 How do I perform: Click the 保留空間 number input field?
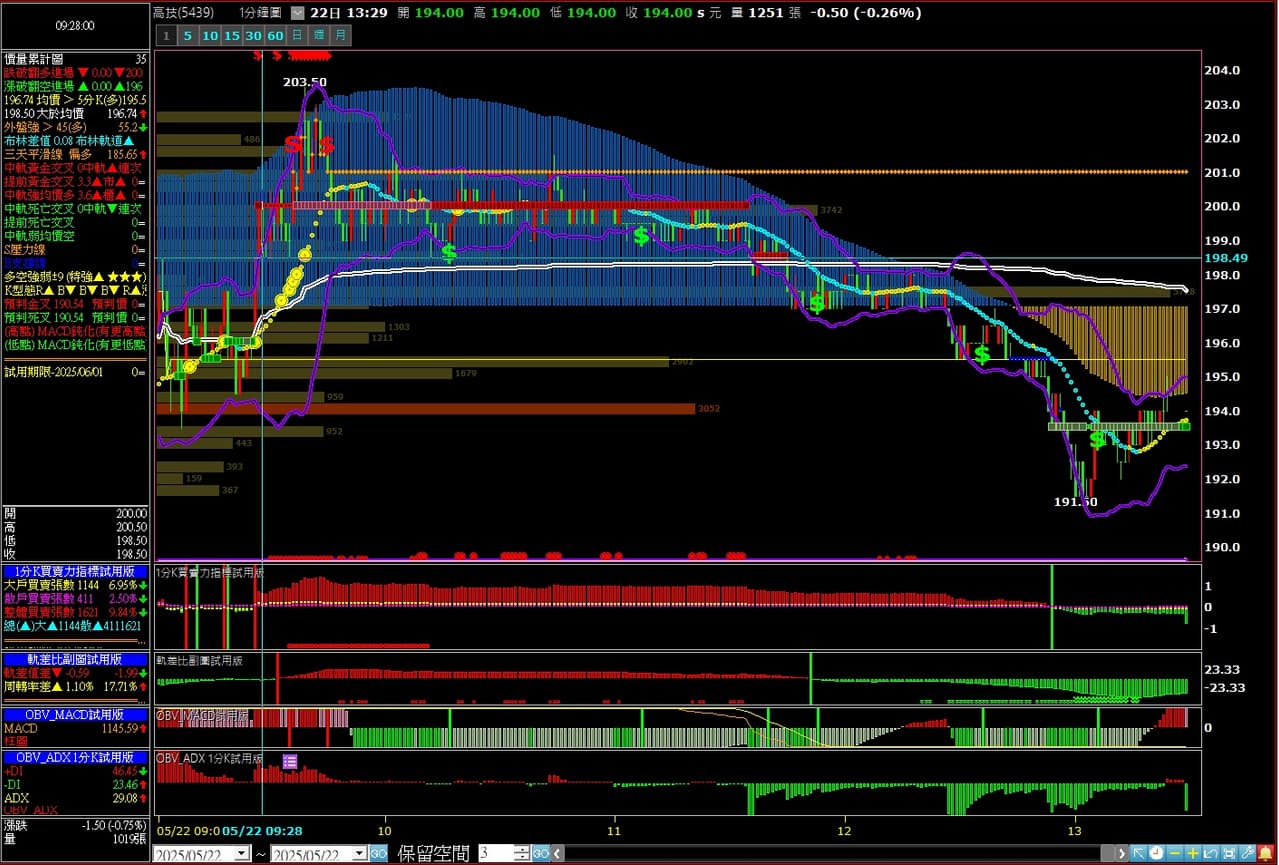(x=495, y=854)
